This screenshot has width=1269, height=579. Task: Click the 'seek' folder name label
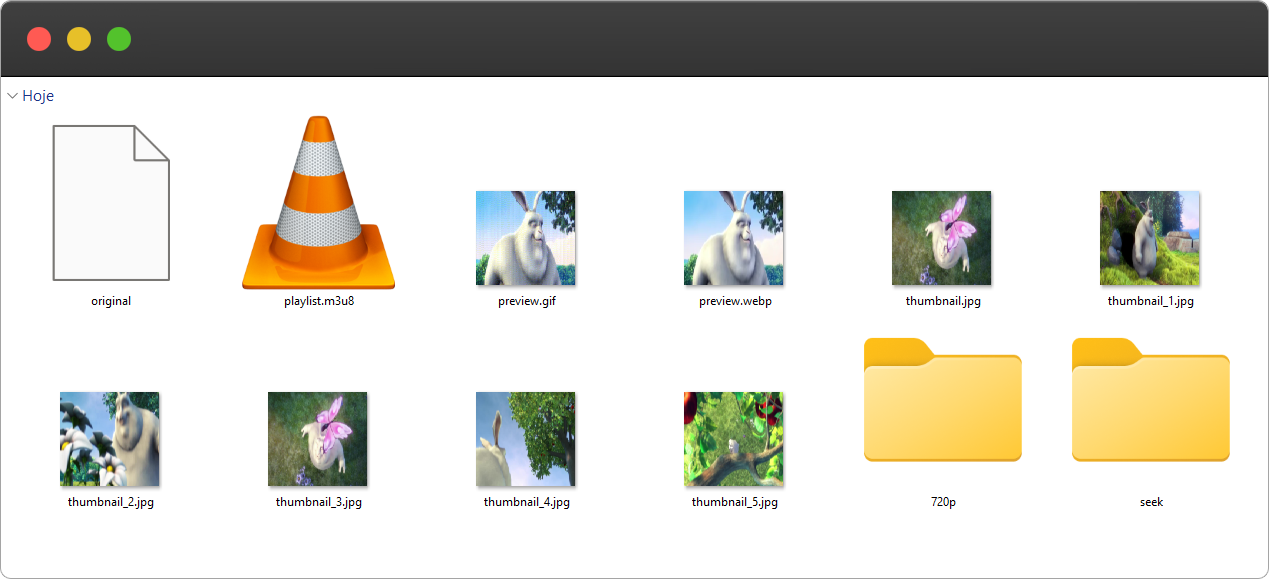1151,502
